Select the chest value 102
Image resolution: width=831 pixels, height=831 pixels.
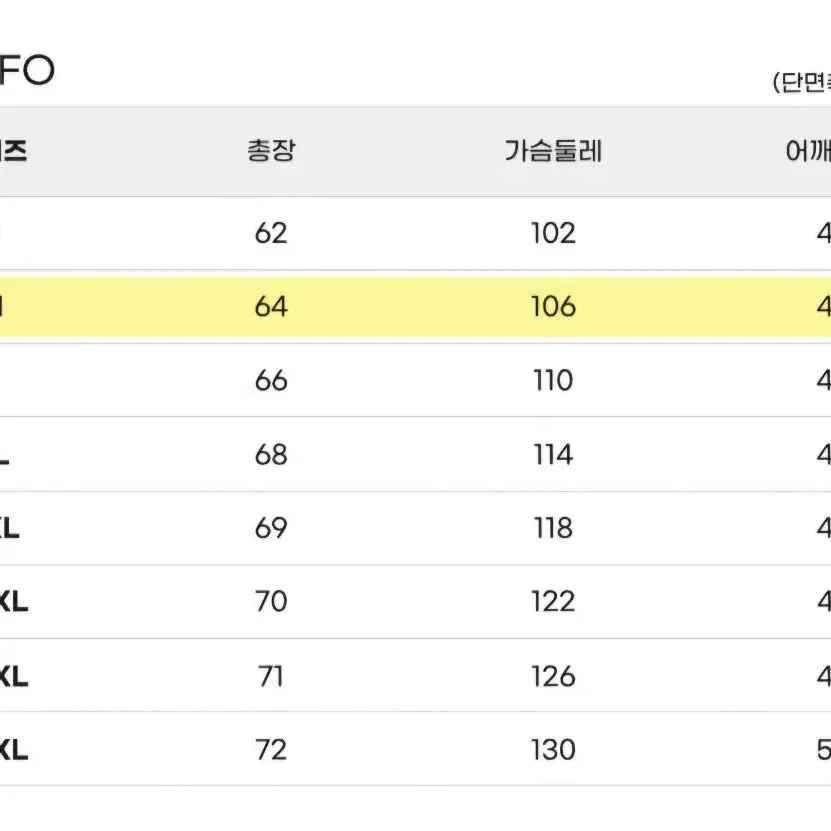(x=553, y=233)
